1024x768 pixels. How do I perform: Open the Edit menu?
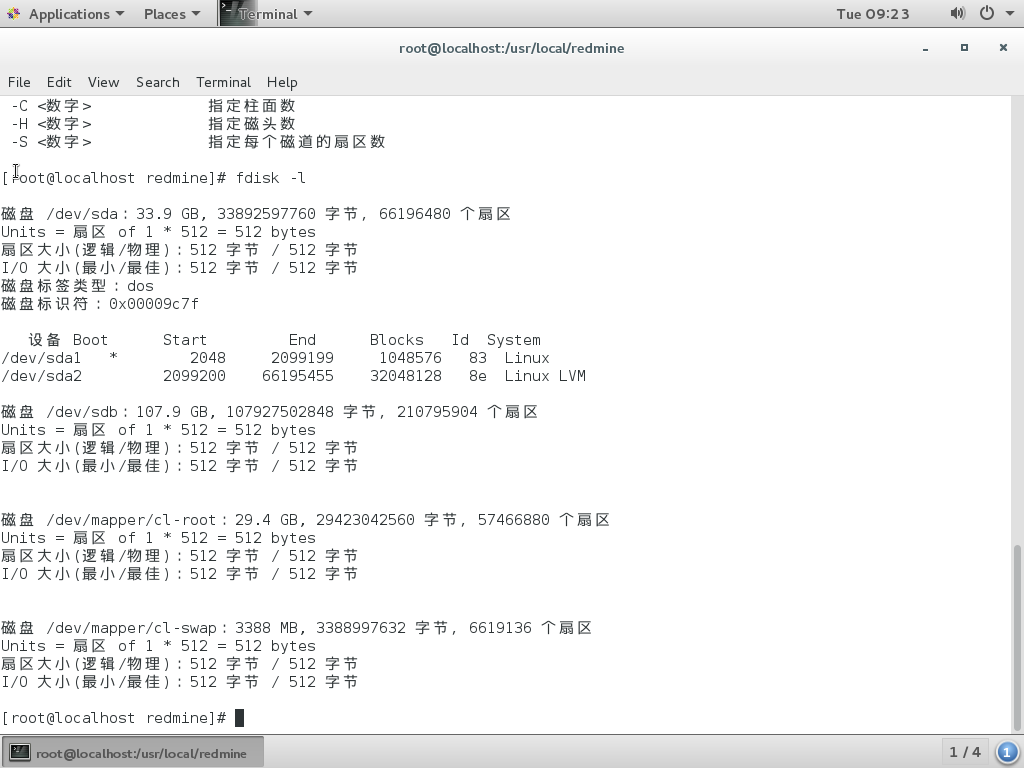tap(59, 82)
